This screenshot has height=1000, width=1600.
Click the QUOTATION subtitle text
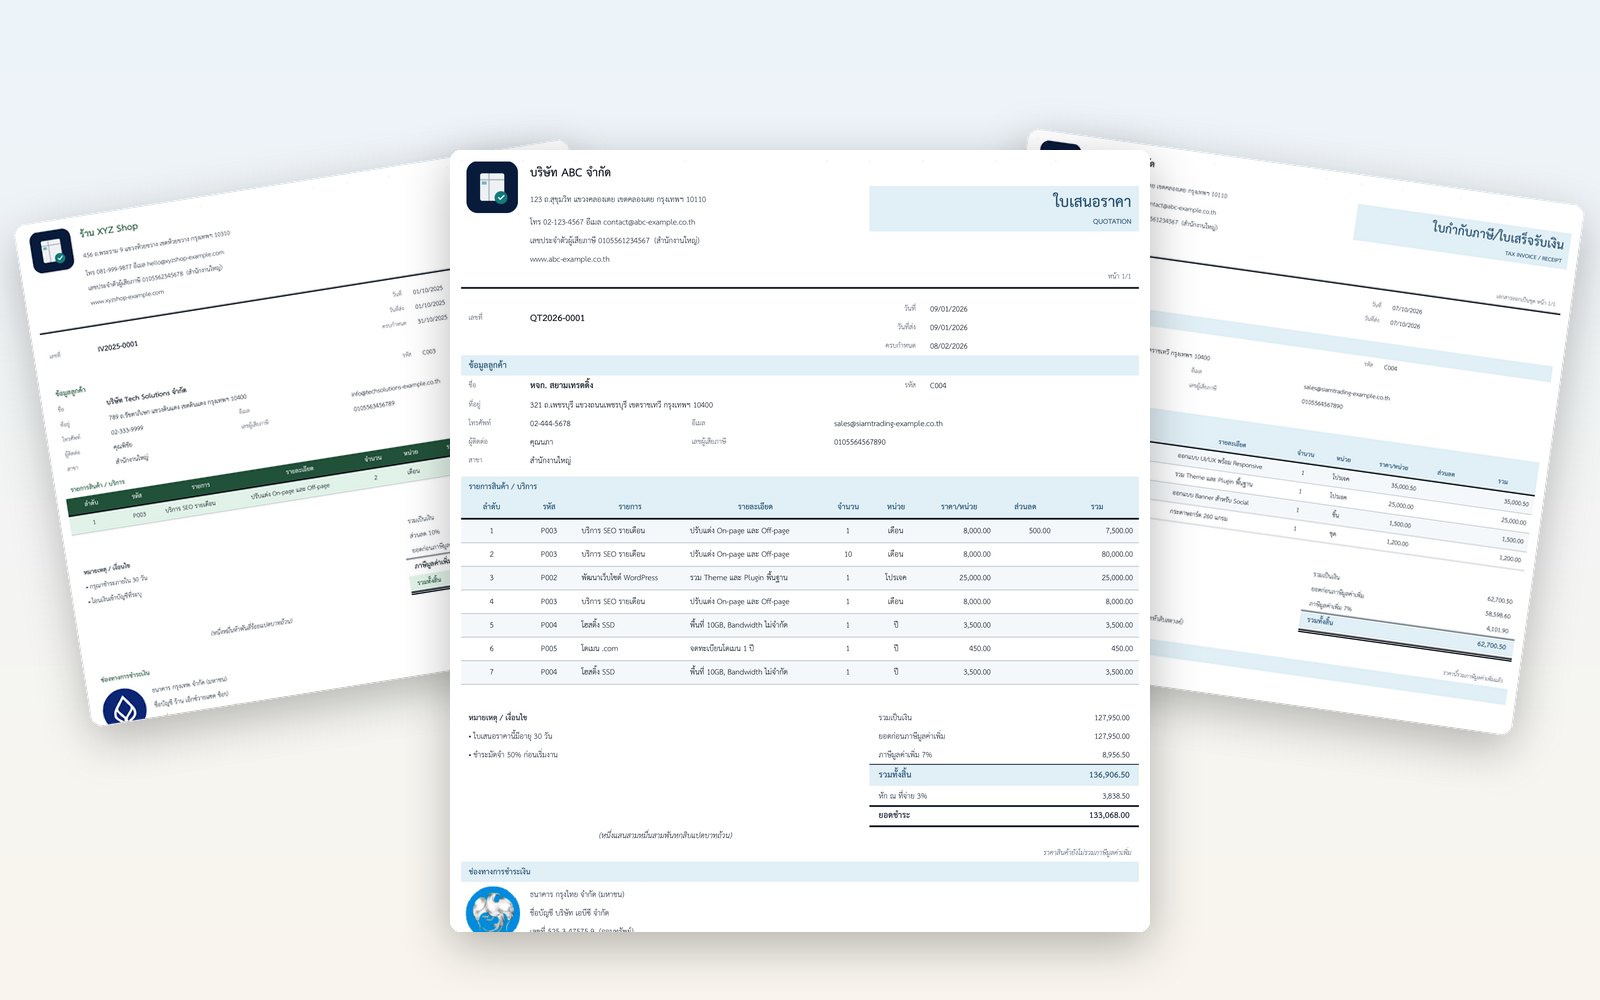[1112, 222]
